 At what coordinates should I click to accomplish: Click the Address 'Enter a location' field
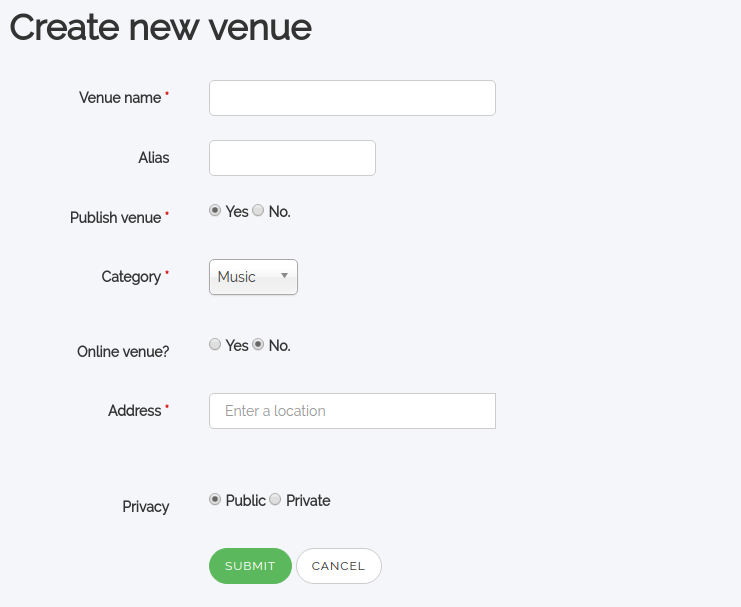tap(352, 411)
